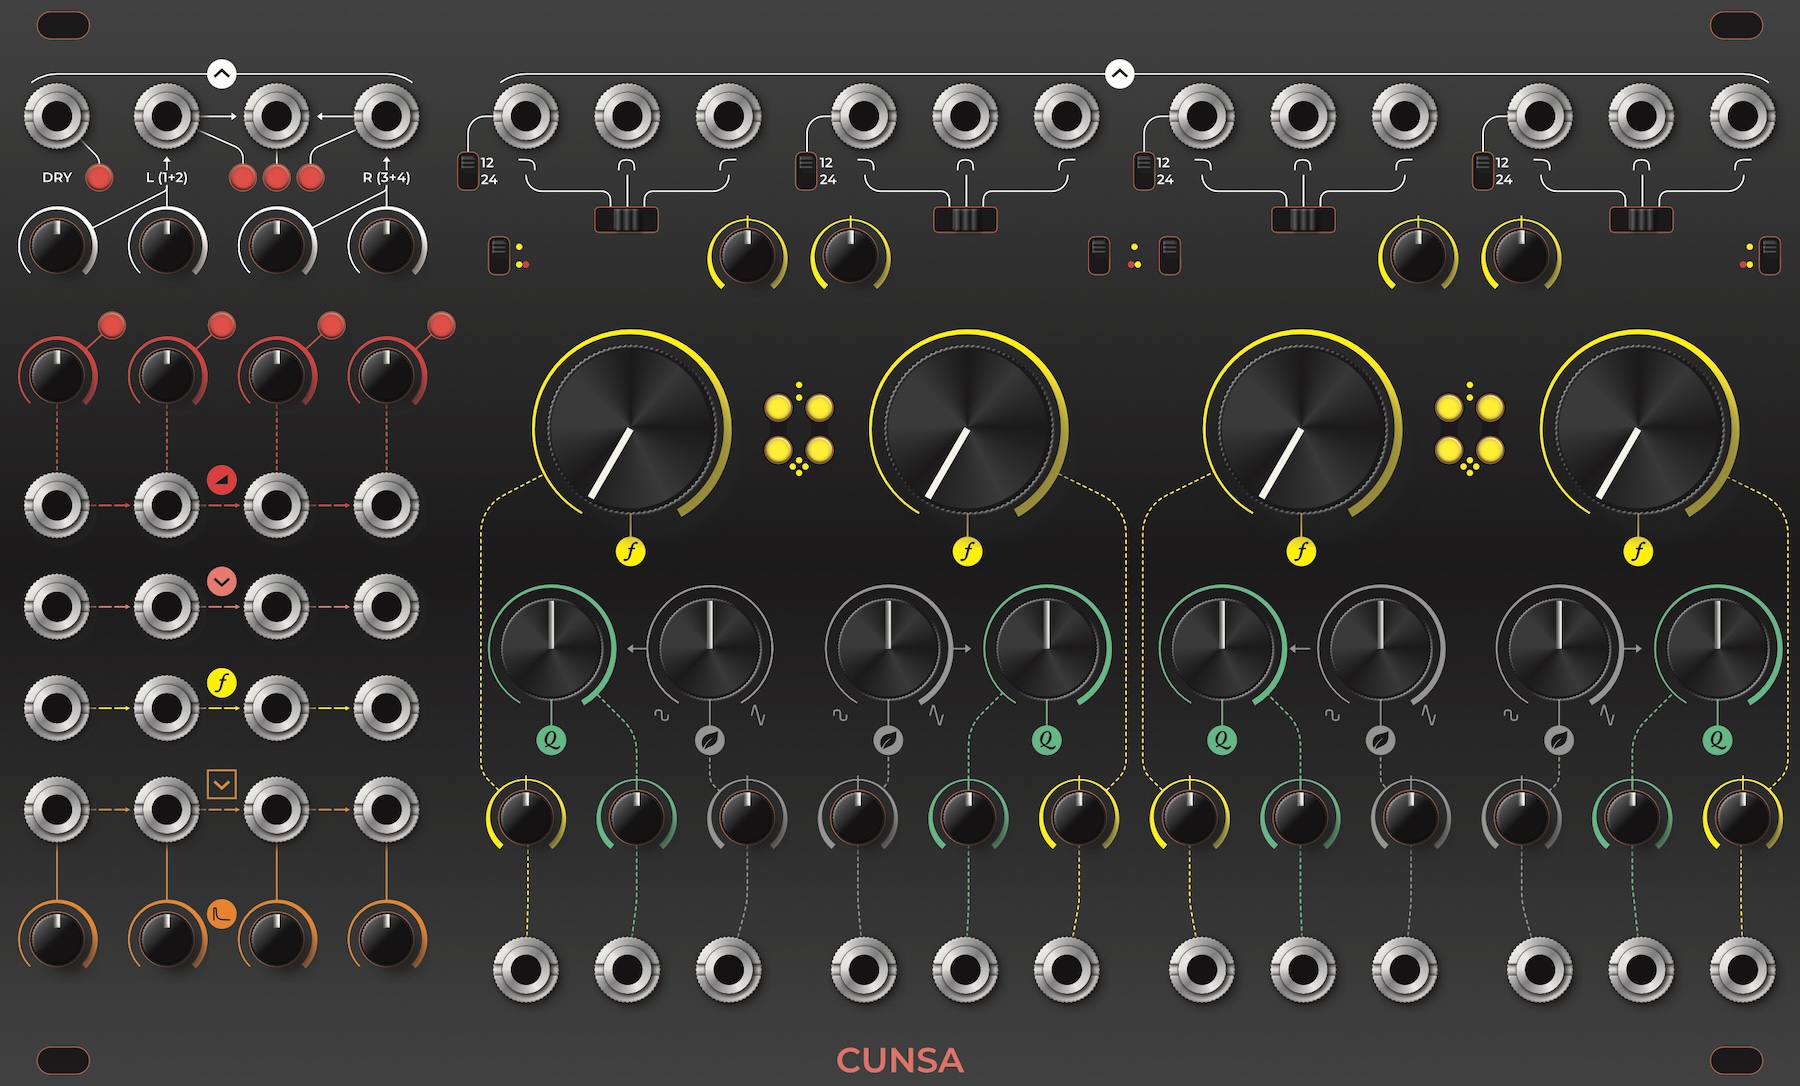Click the red ramp icon between the red jacks
1800x1086 pixels.
222,481
